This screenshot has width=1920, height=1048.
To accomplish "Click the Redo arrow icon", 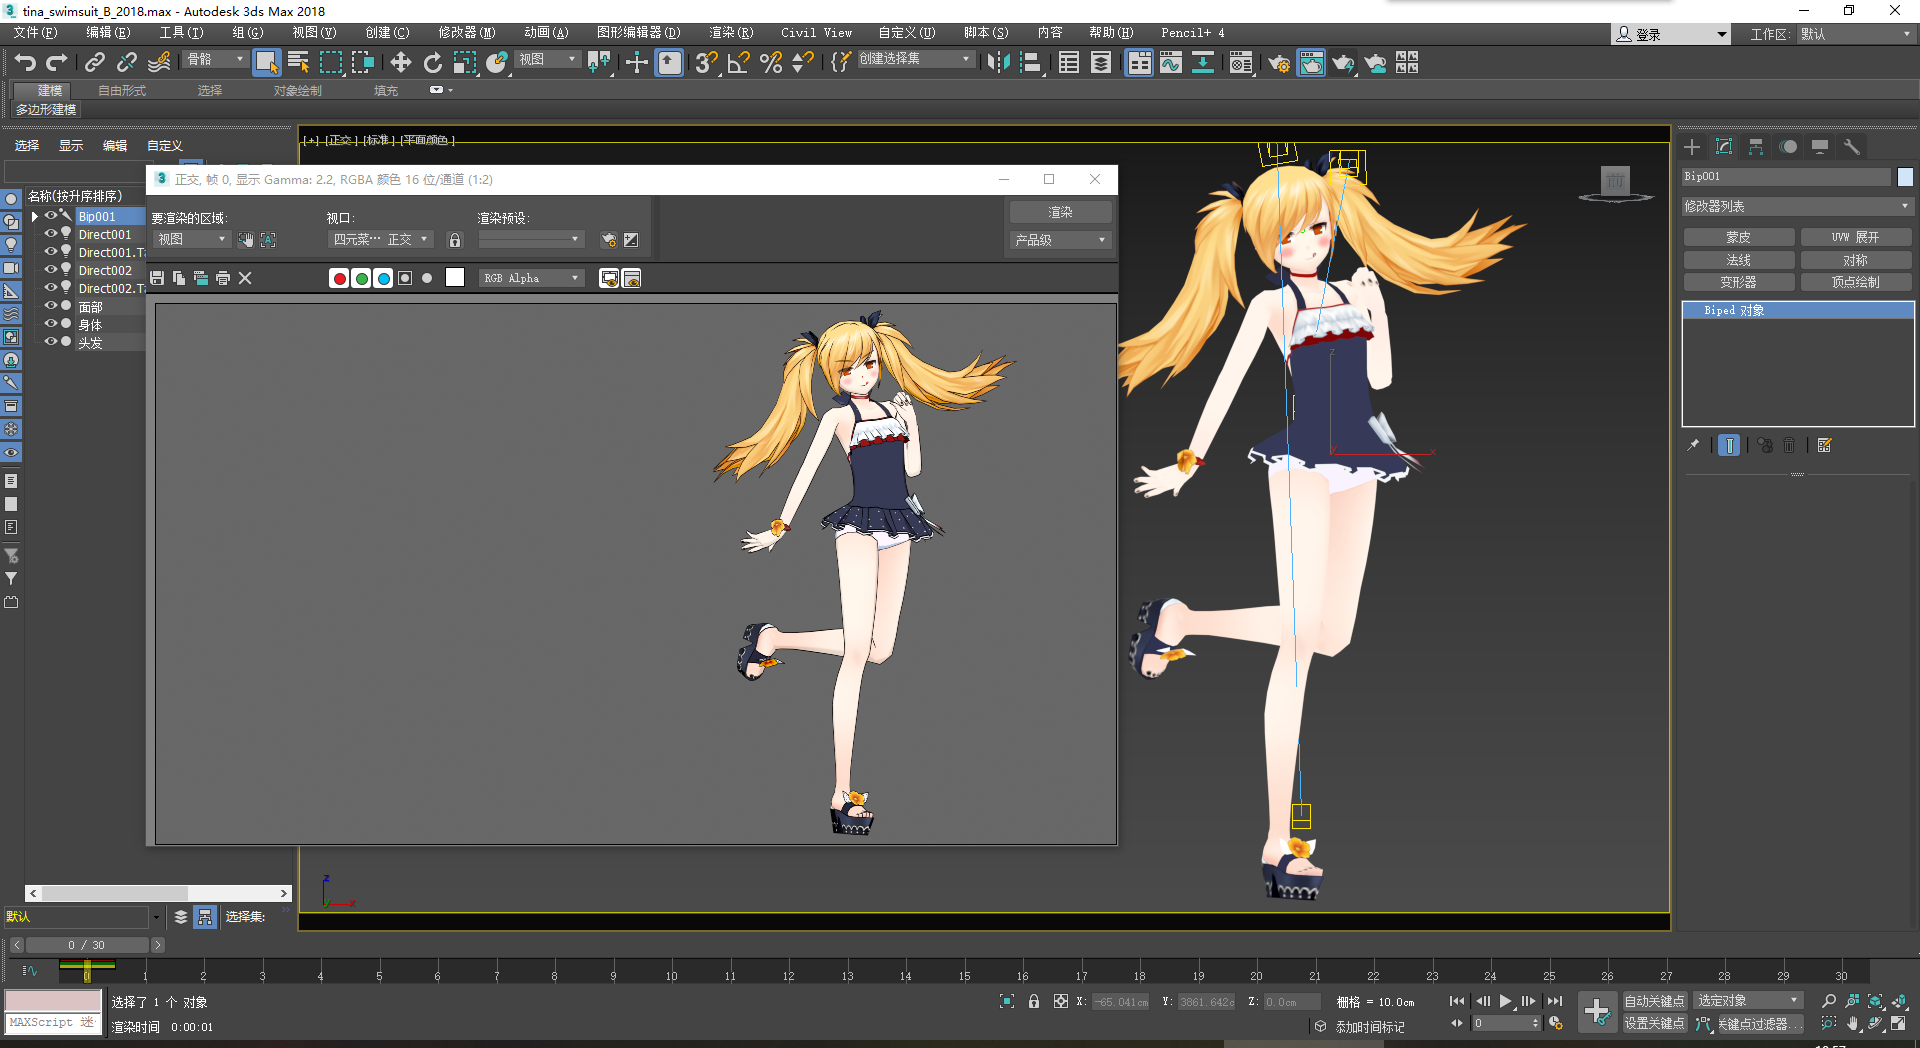I will [57, 63].
